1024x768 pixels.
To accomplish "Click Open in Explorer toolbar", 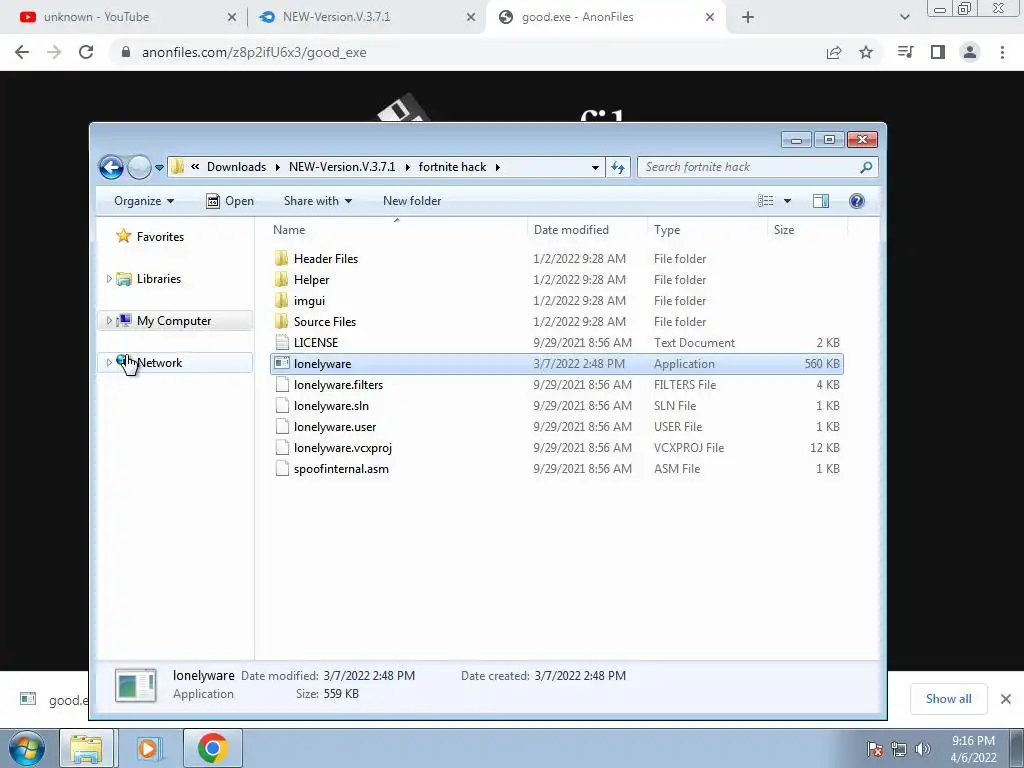I will [230, 201].
